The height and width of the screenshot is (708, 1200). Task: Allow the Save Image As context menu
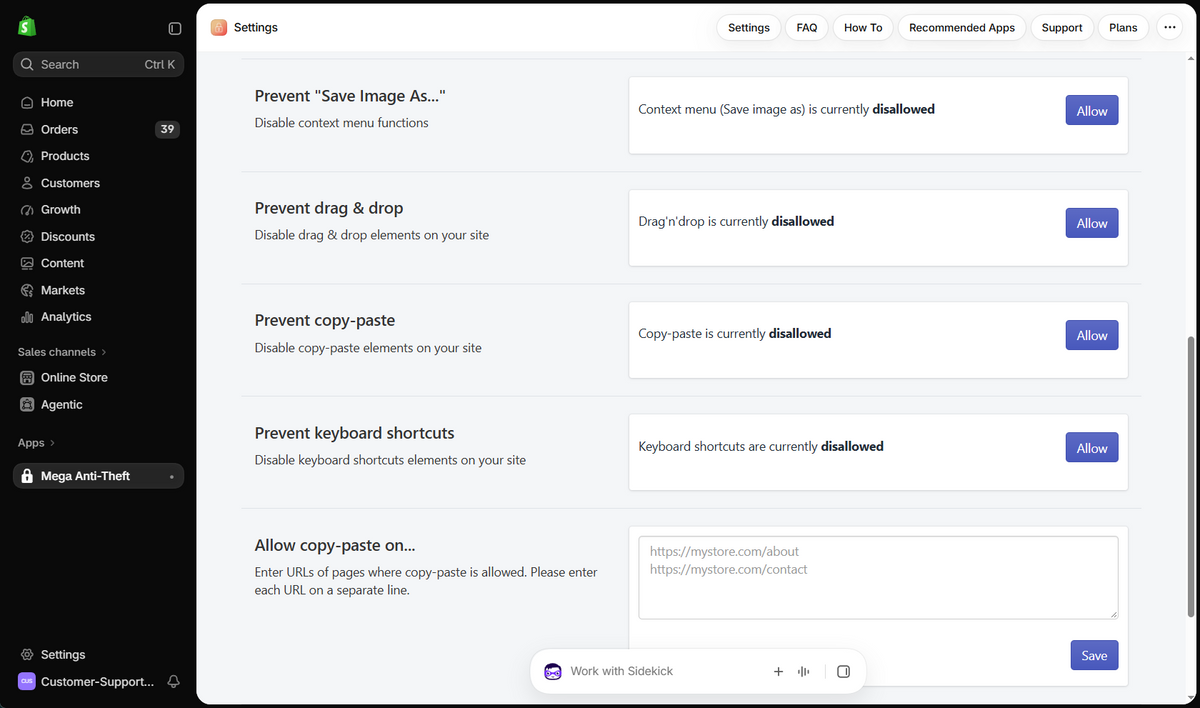[x=1092, y=111]
